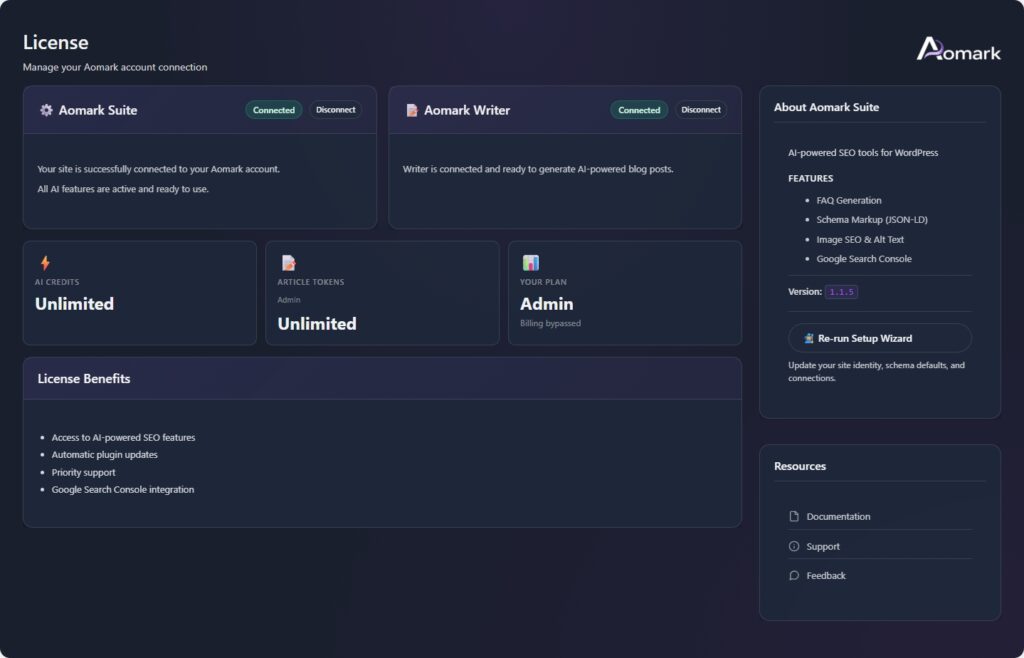Click the Your Plan chart icon
The width and height of the screenshot is (1024, 658).
click(x=530, y=262)
